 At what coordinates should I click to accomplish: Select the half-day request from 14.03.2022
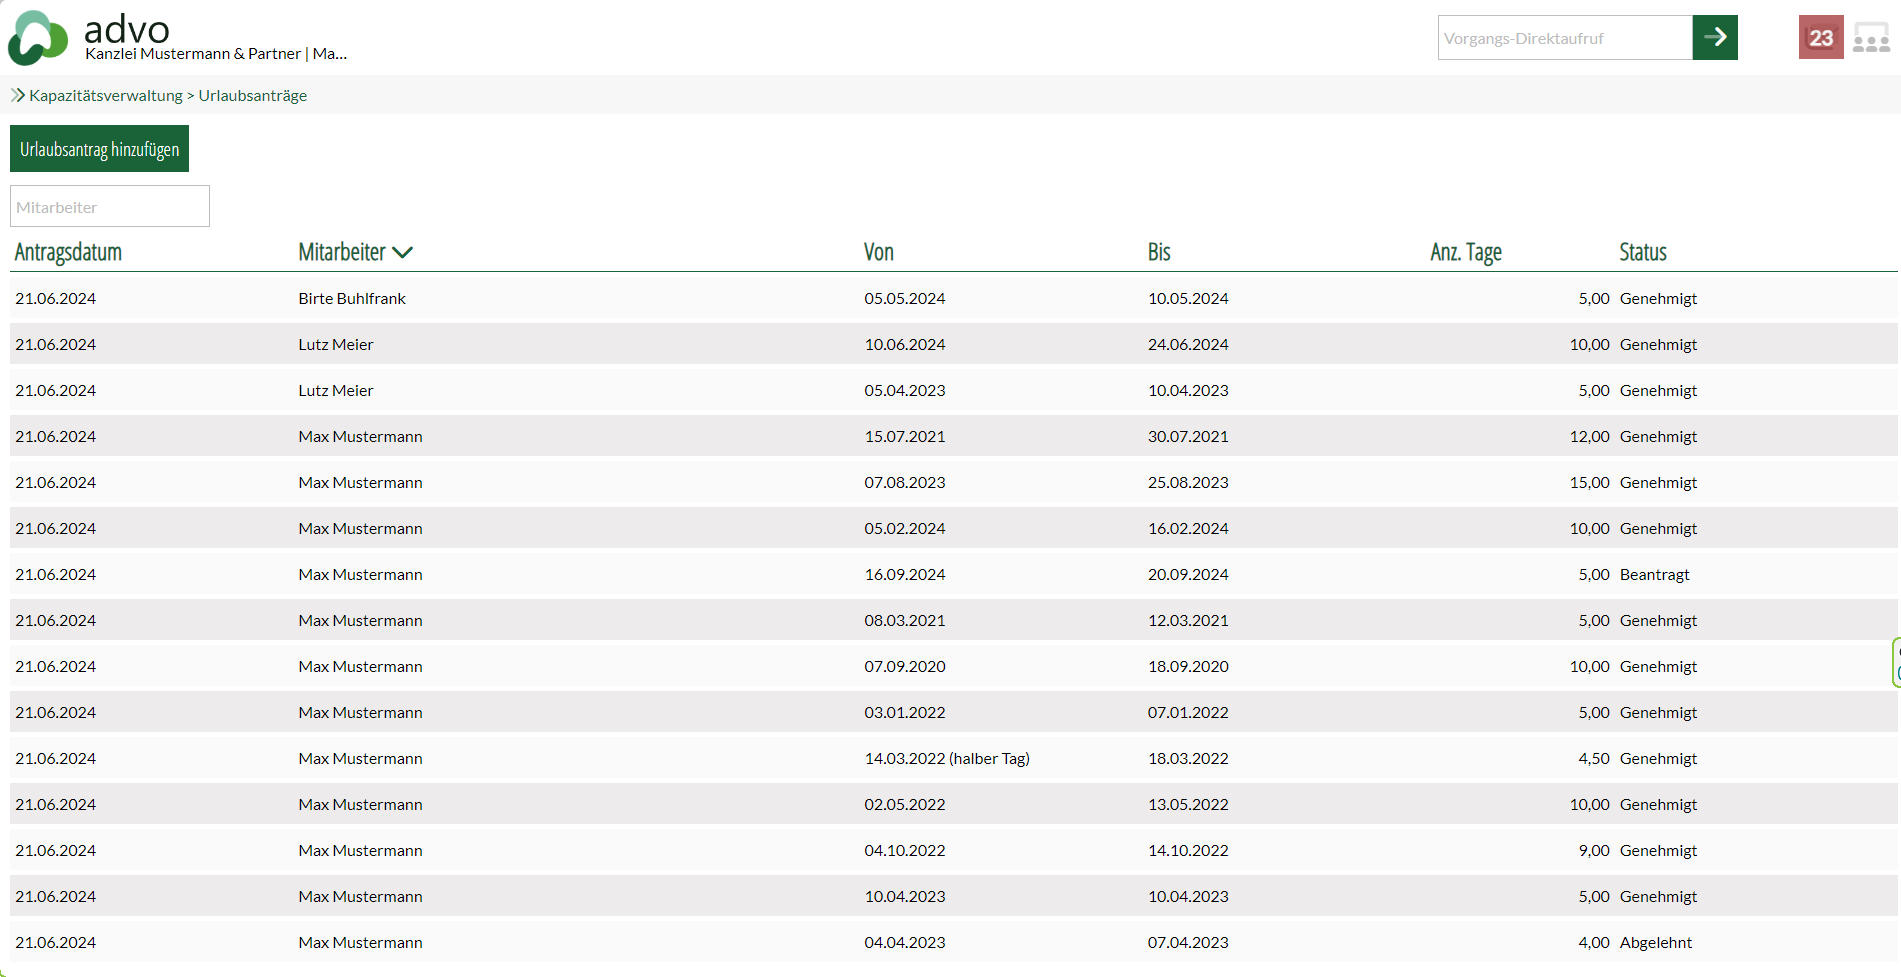click(946, 759)
